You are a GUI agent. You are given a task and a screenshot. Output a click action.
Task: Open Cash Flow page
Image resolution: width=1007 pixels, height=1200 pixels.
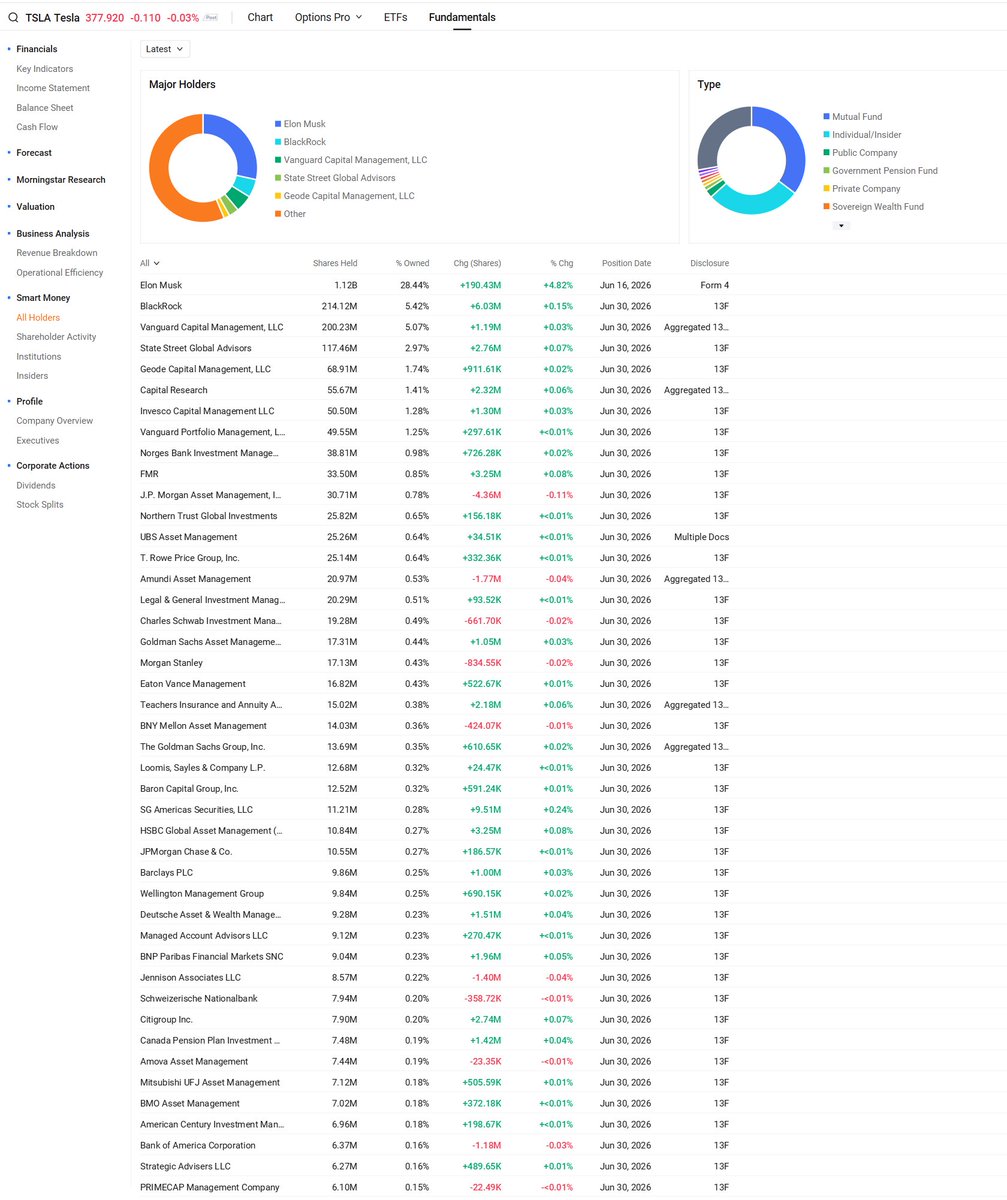click(x=37, y=127)
